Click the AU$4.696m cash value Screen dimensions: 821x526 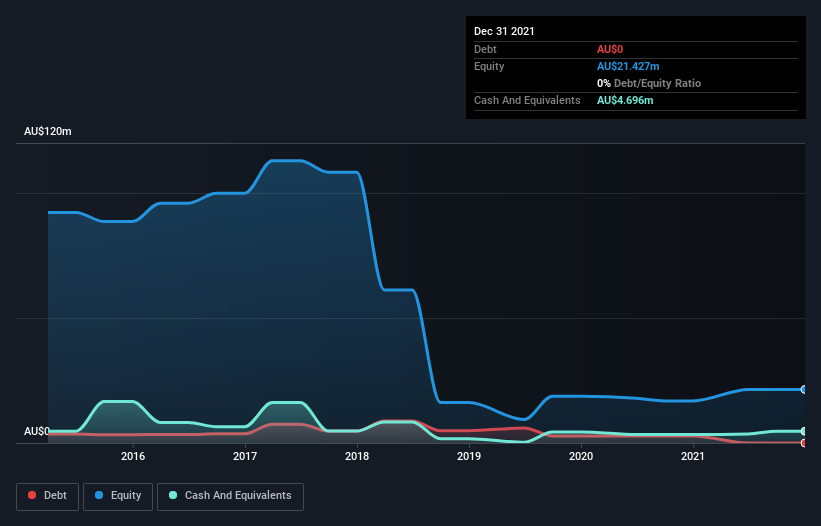[625, 100]
